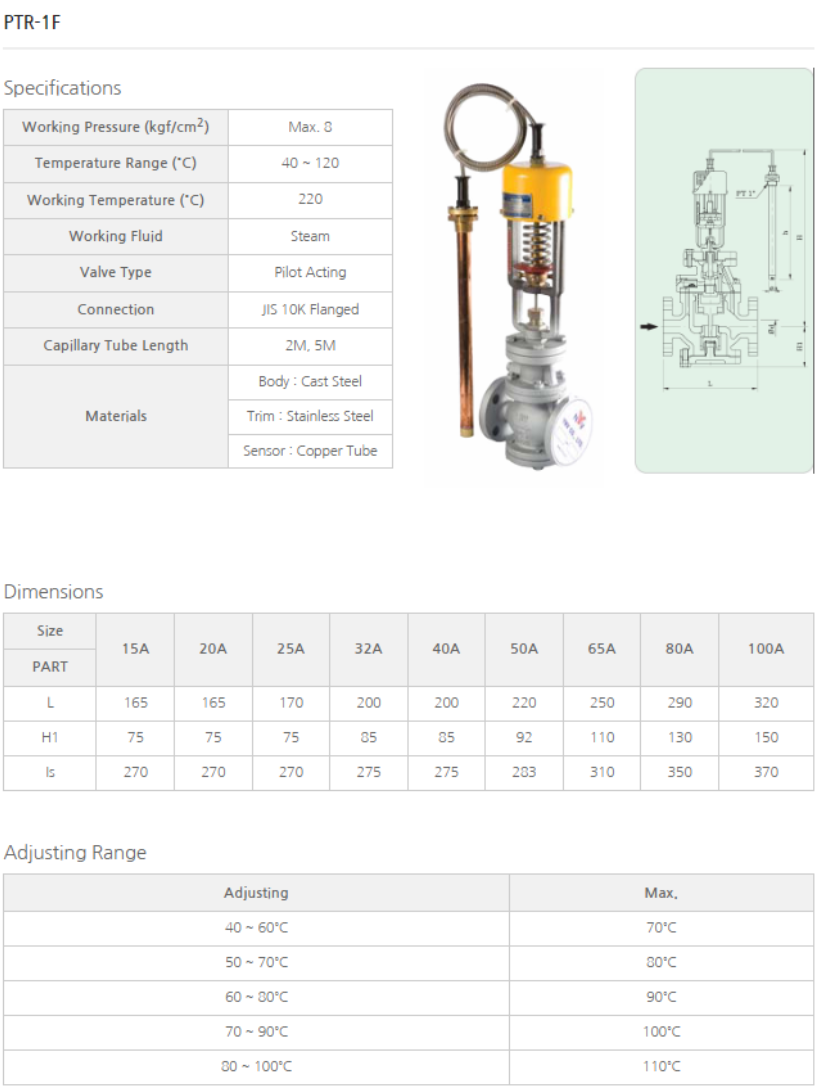Select the Capillary Tube Length label

tap(116, 345)
